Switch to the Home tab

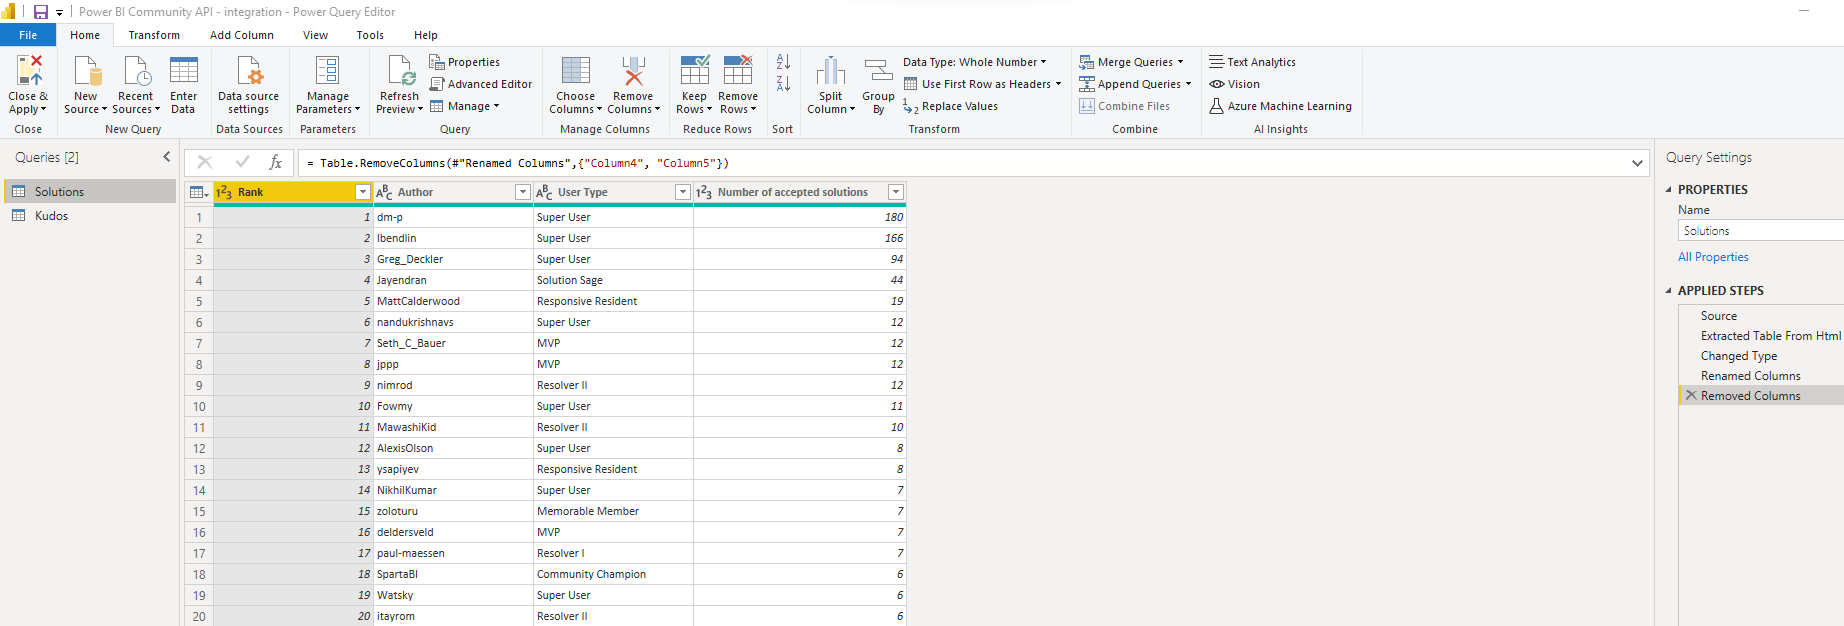coord(85,35)
